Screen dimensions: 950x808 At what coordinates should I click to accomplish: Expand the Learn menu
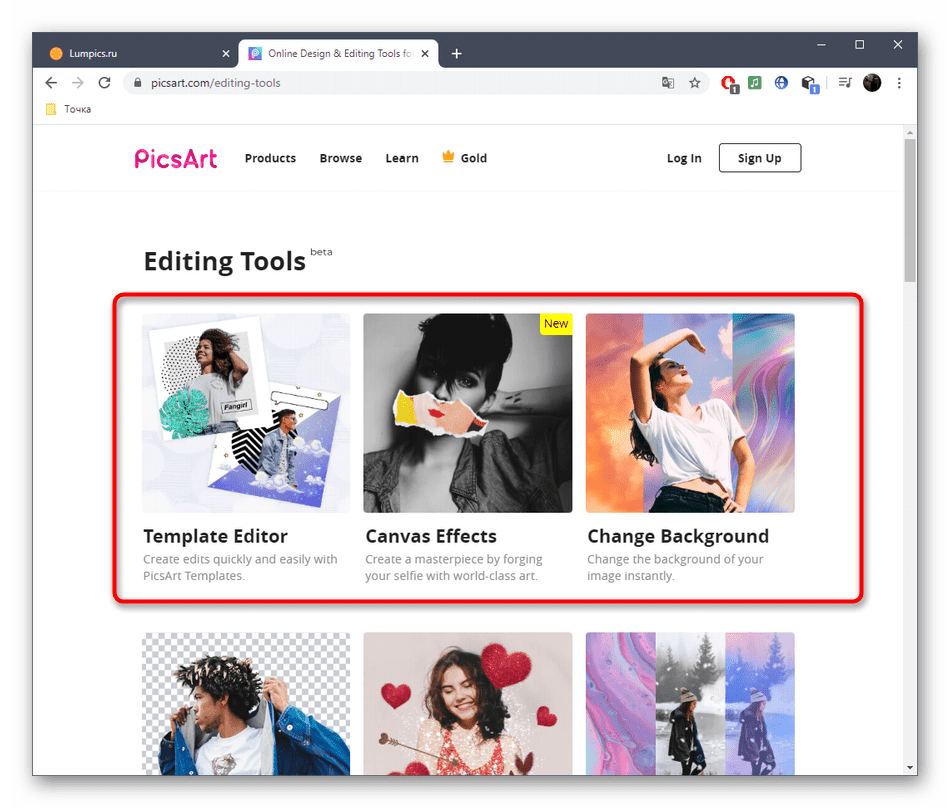[402, 158]
